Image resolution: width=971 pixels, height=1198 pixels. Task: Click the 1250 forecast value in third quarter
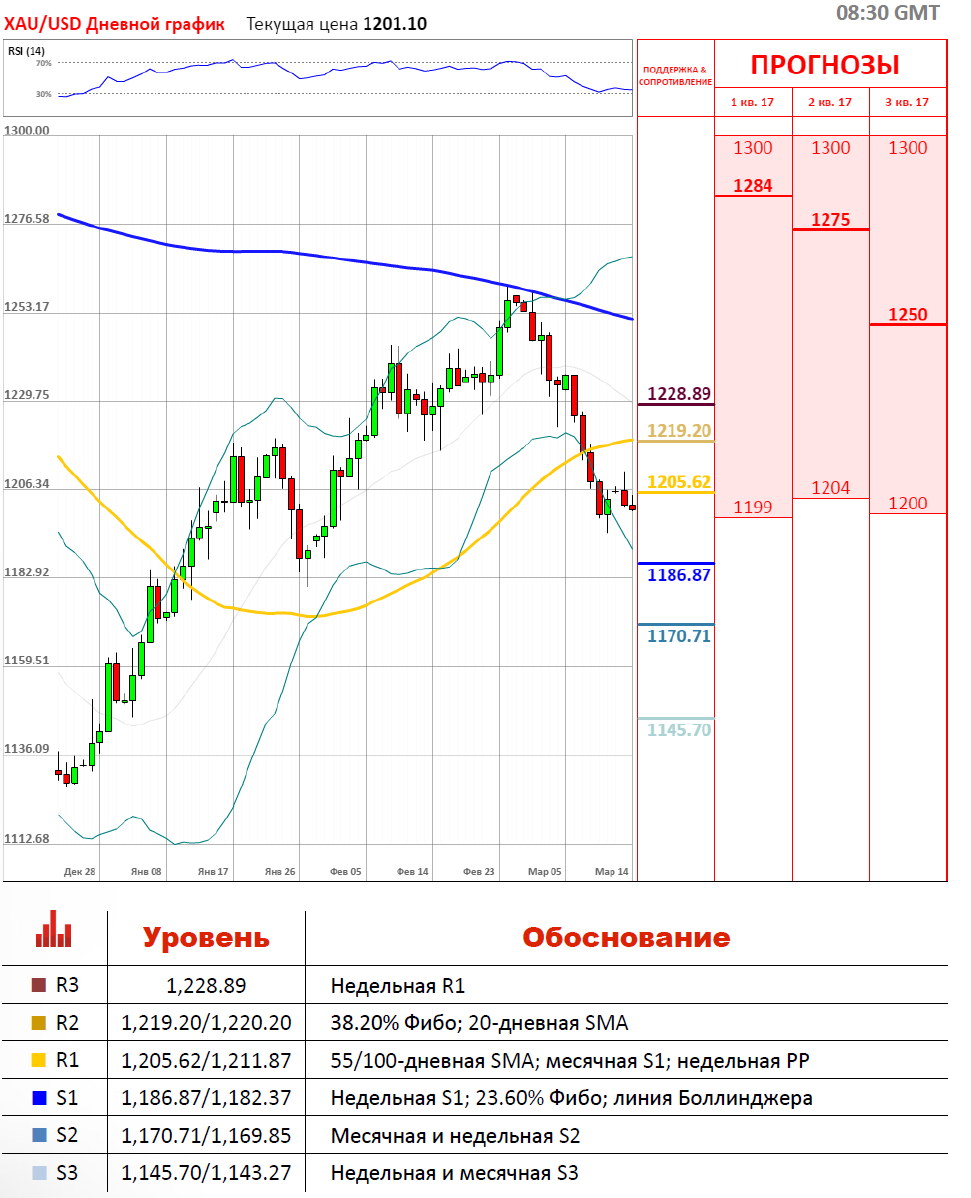[x=907, y=314]
